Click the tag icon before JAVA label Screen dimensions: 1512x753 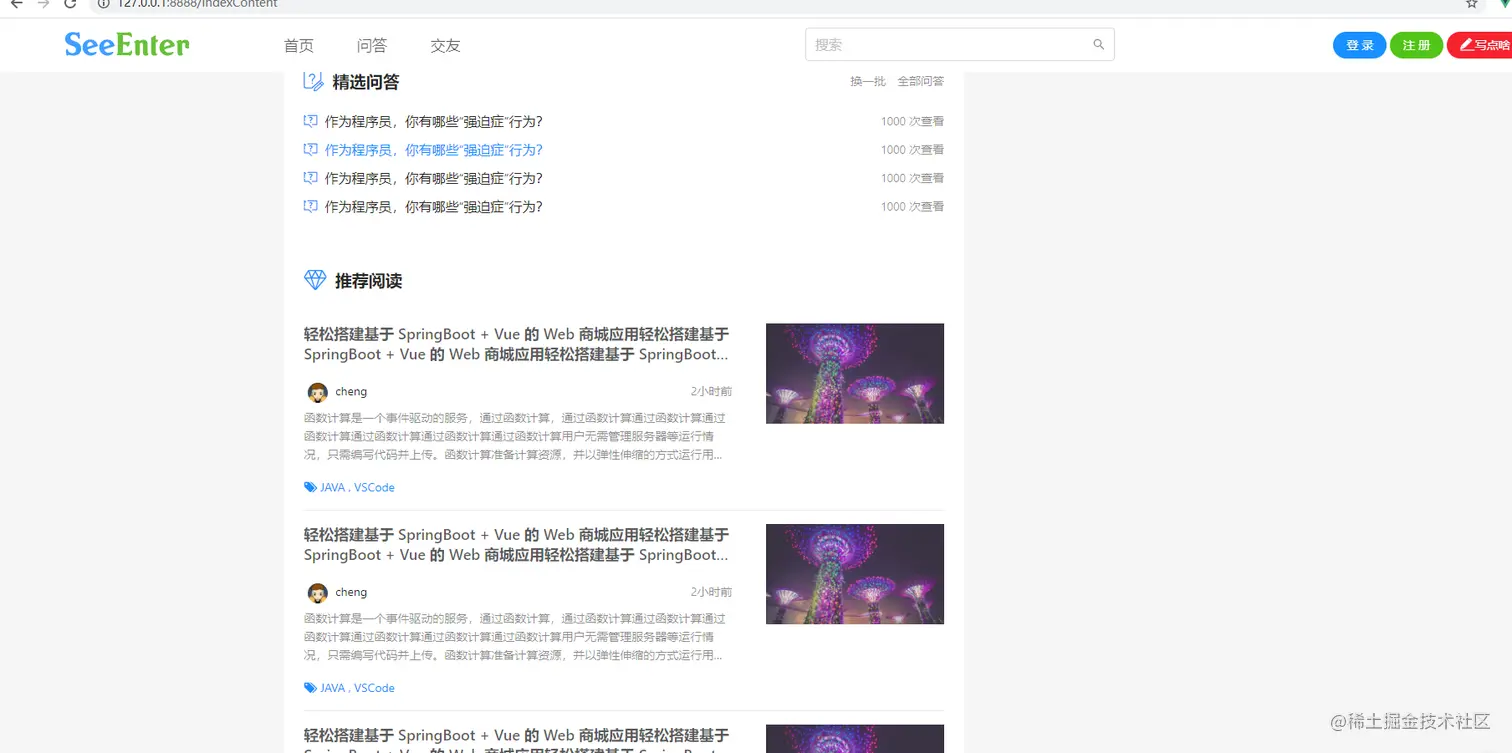pyautogui.click(x=310, y=487)
